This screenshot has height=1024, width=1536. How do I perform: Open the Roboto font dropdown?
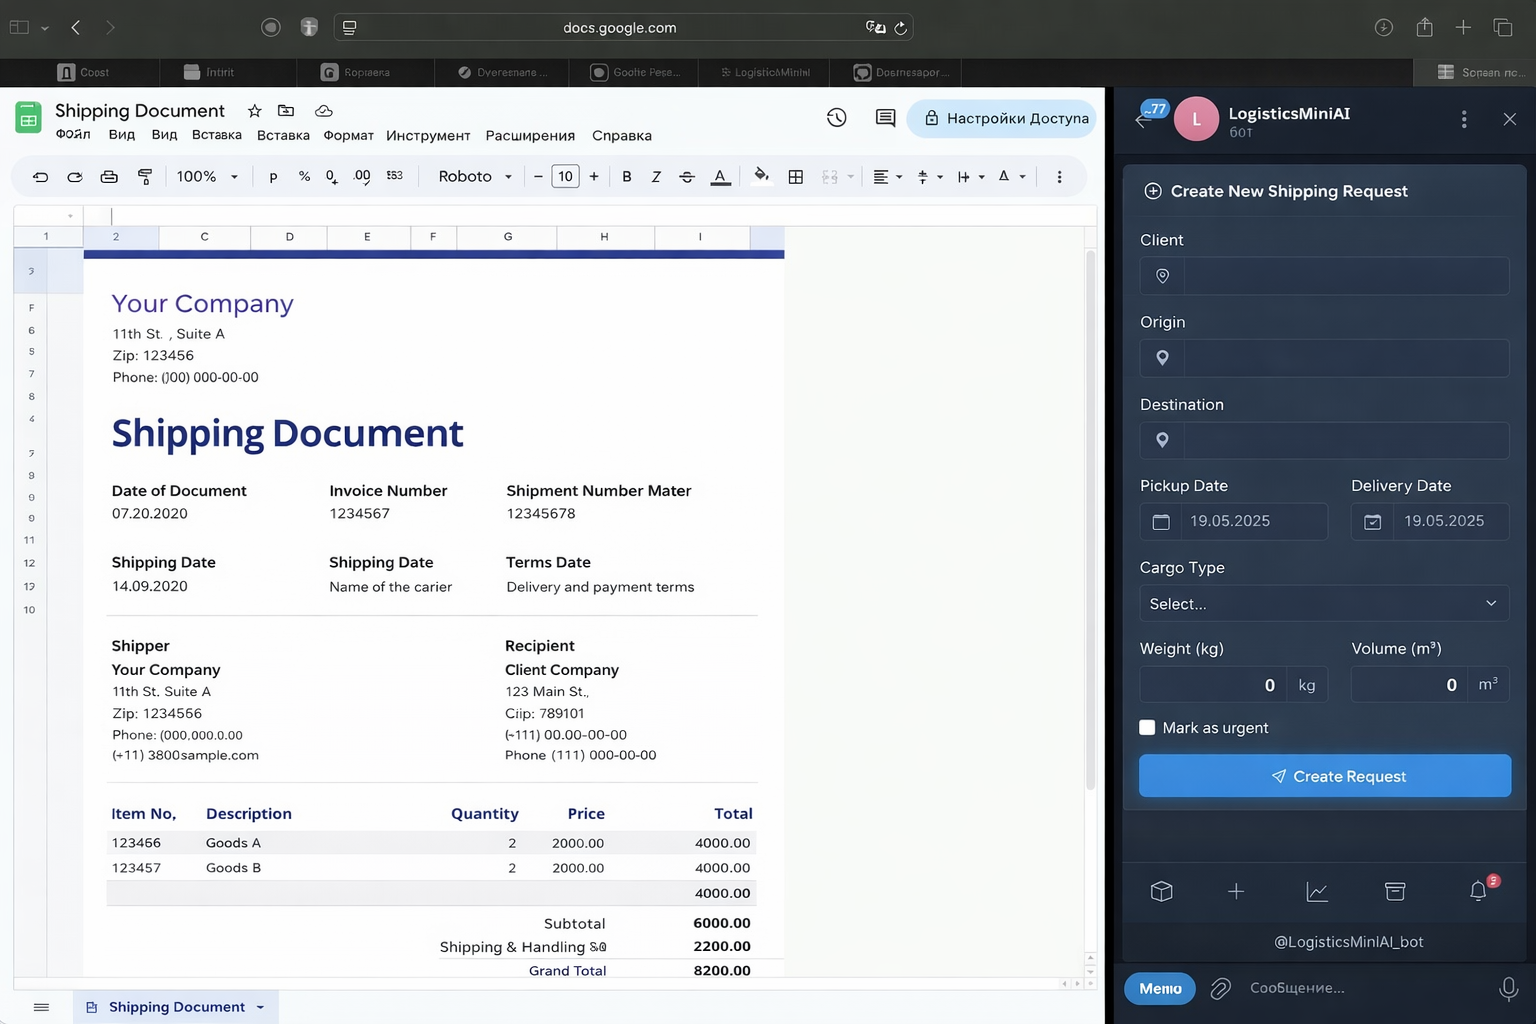(x=472, y=176)
